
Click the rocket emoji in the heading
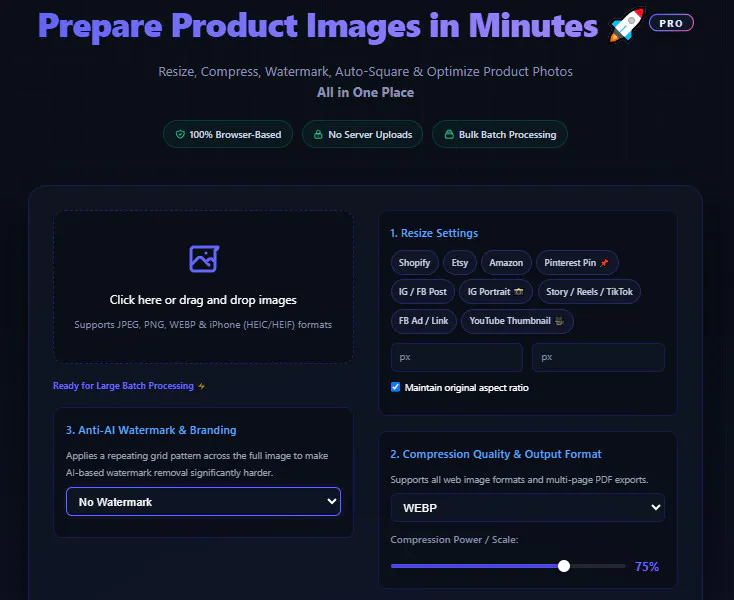click(626, 25)
